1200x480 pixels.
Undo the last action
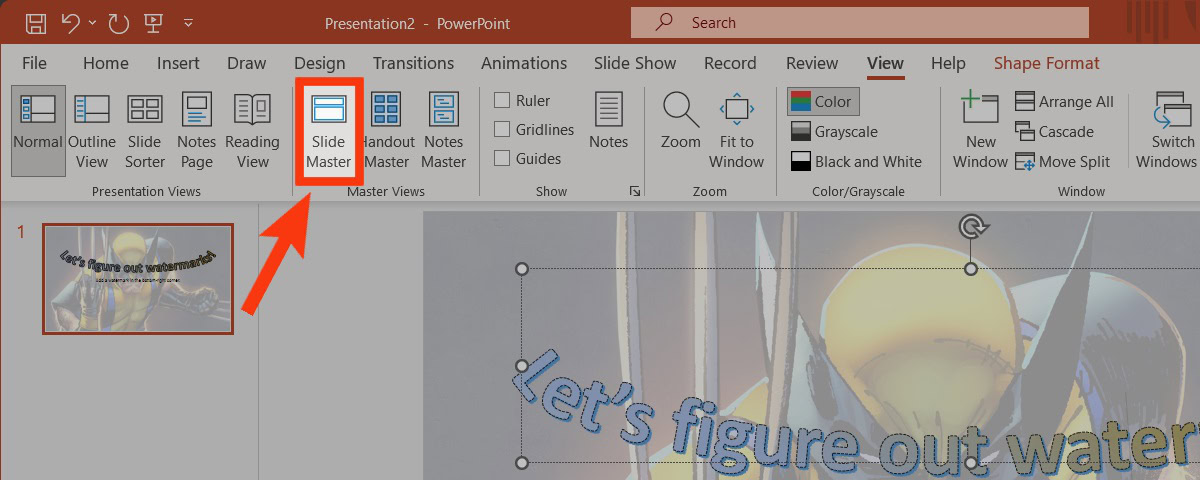69,22
